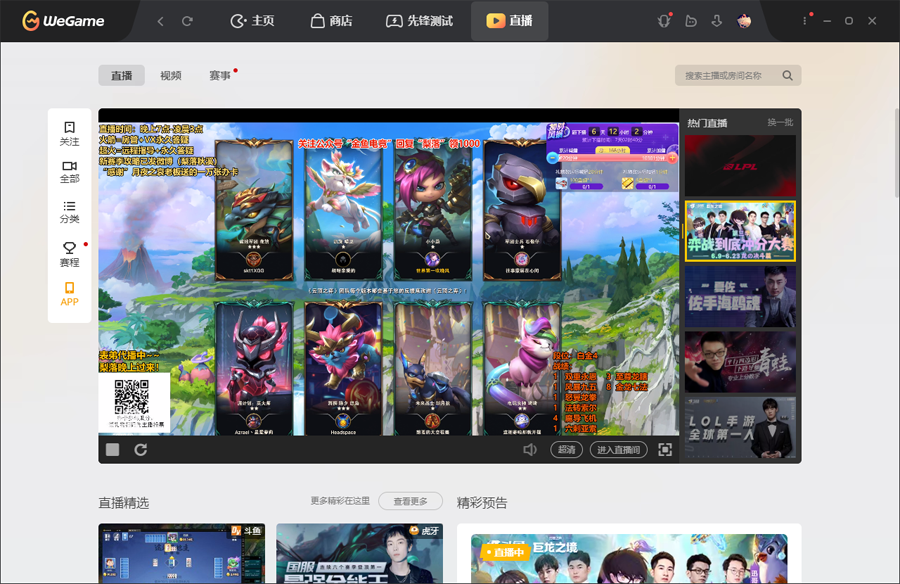
Task: Open the more options three-dot menu
Action: click(803, 19)
